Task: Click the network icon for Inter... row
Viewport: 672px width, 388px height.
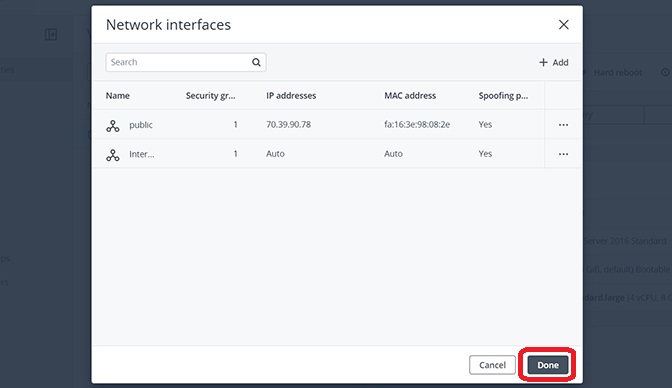Action: click(113, 154)
